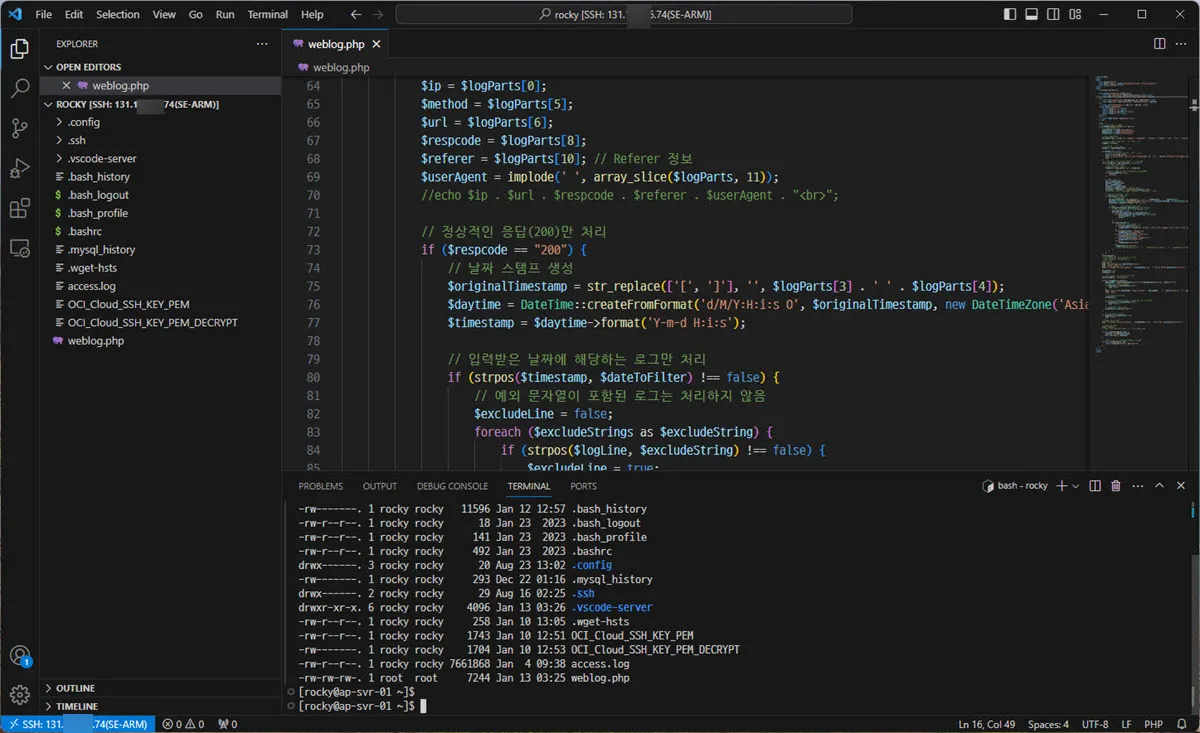Toggle the Secondary Side Bar visibility
The image size is (1200, 733).
click(x=1051, y=14)
